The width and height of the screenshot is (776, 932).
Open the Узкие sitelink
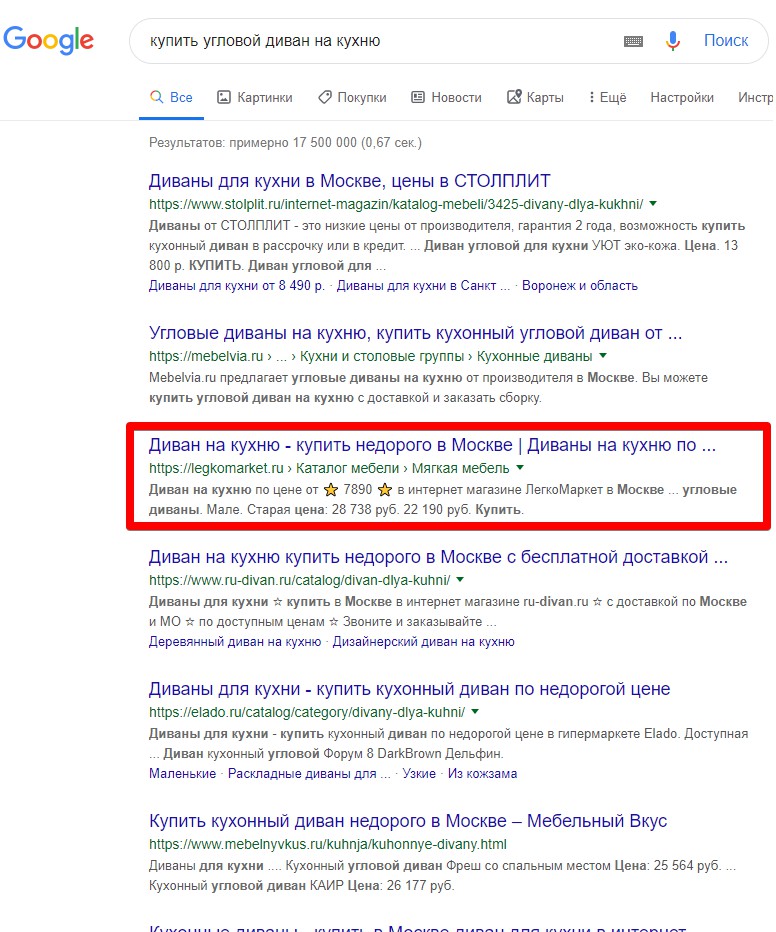(x=419, y=773)
